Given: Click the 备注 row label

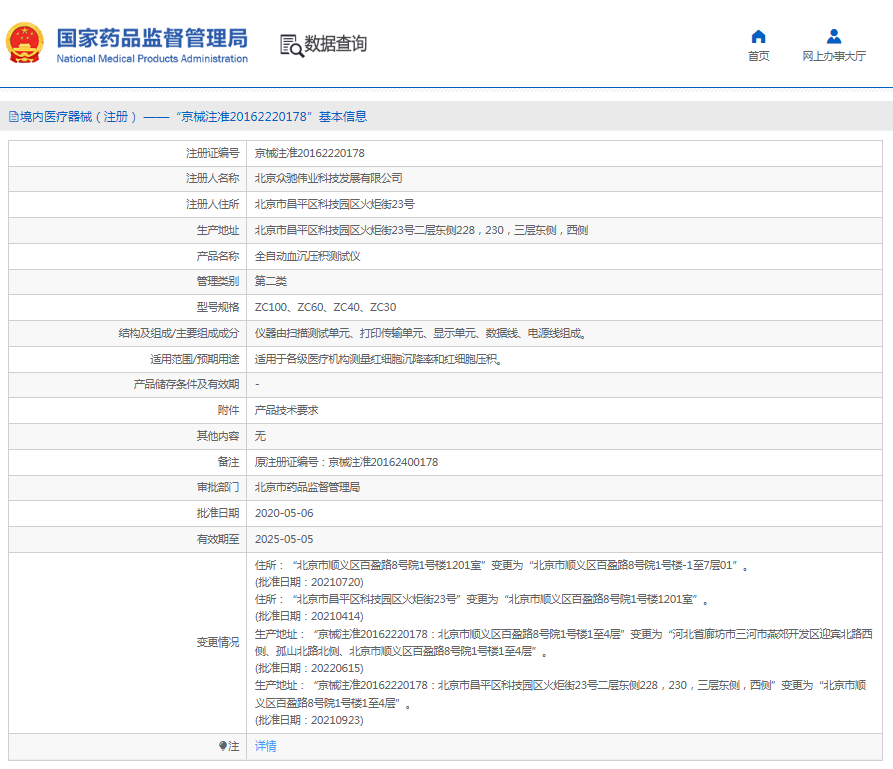Looking at the screenshot, I should point(229,462).
